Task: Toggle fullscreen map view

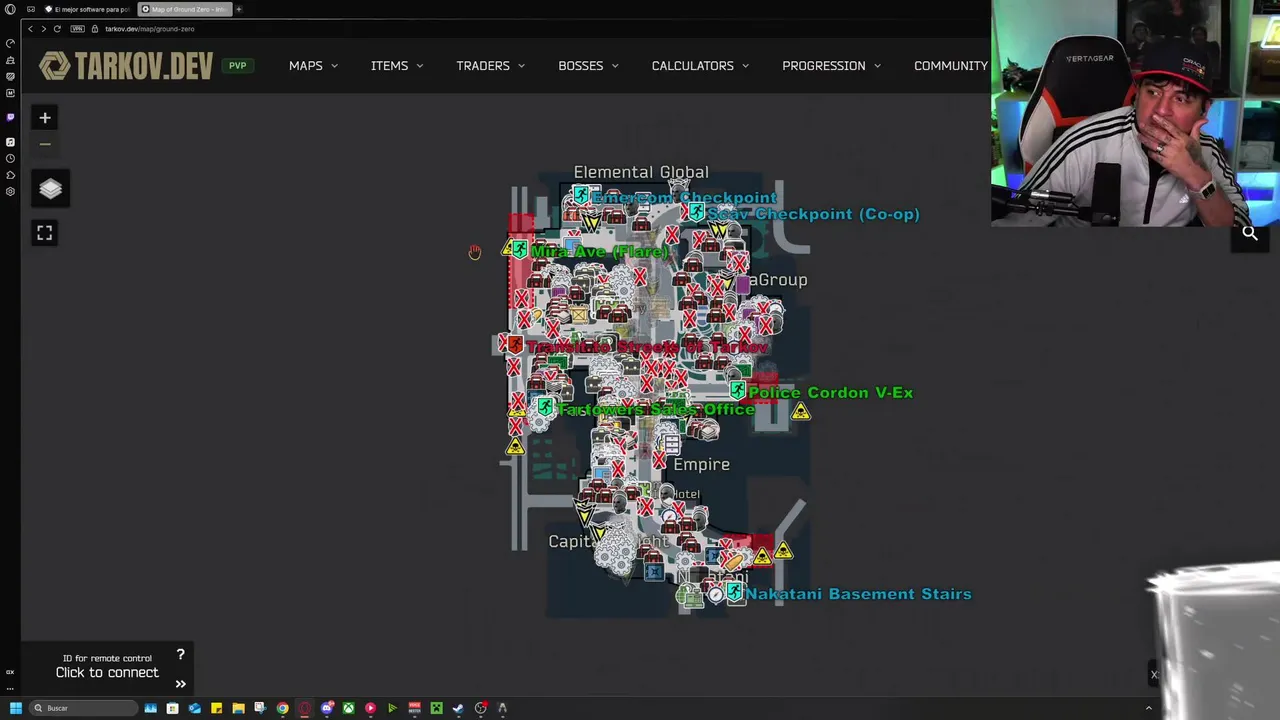Action: 44,233
